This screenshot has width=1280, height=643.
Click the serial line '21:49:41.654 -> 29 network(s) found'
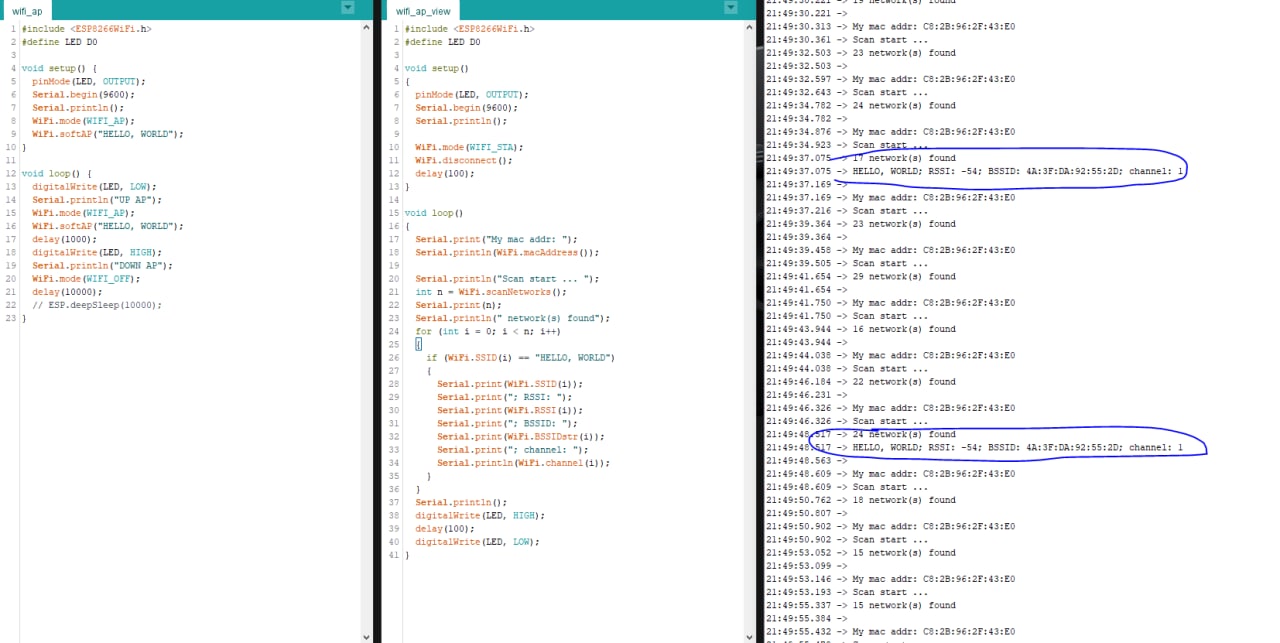coord(861,276)
